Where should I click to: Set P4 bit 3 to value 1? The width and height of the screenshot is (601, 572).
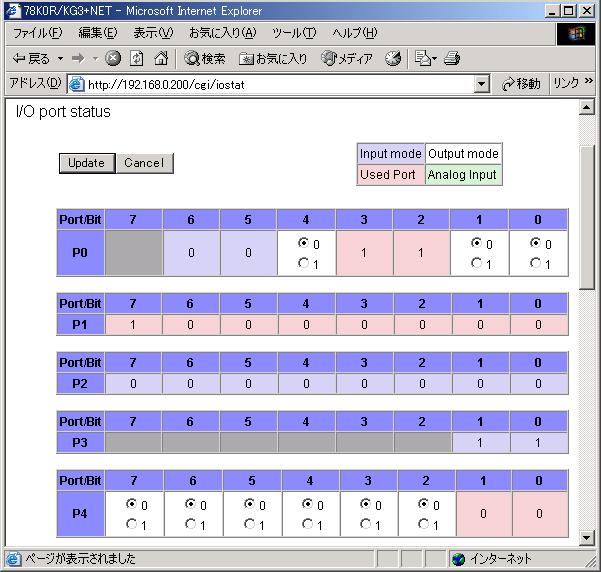pyautogui.click(x=366, y=524)
